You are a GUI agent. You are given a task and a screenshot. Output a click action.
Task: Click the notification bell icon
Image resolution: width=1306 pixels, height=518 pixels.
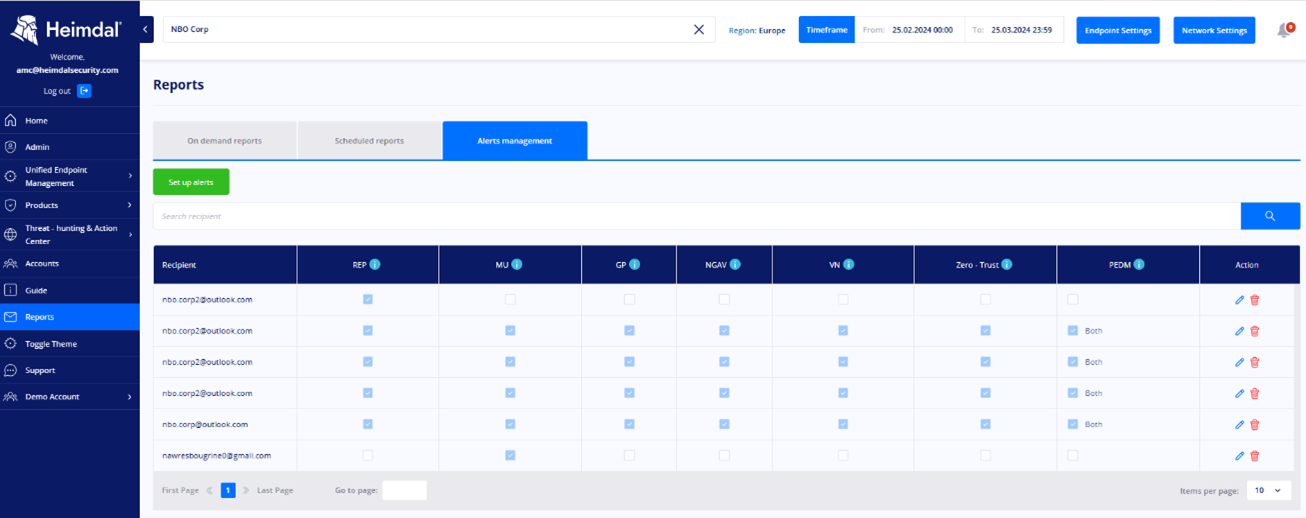point(1284,31)
